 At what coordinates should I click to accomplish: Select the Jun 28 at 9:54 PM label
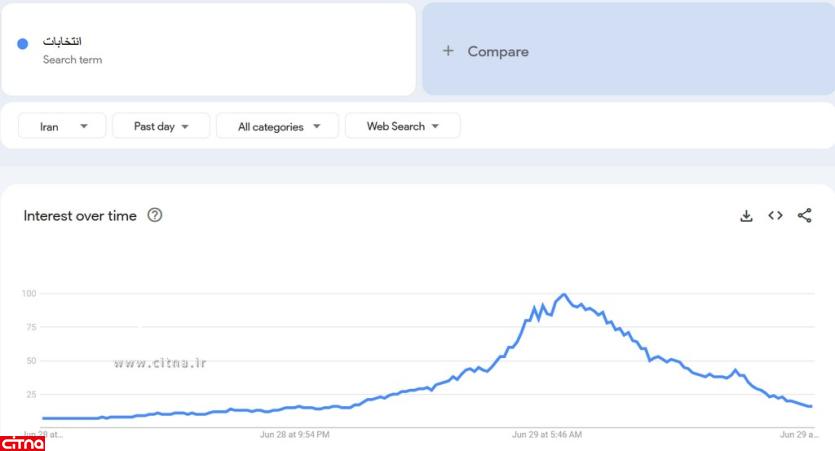coord(294,435)
